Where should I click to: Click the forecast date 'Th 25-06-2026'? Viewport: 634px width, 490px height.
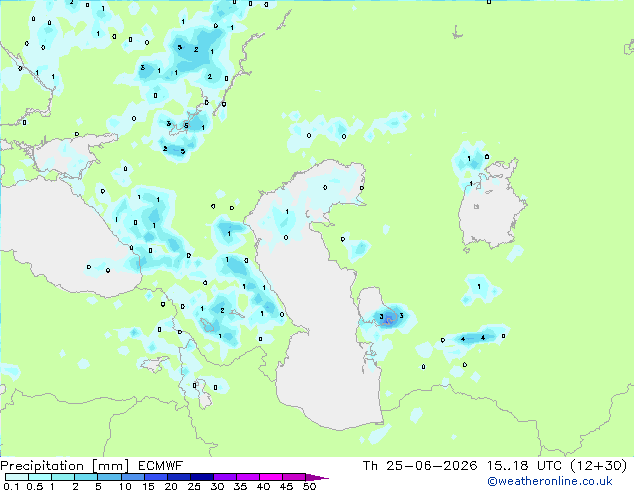coord(420,466)
